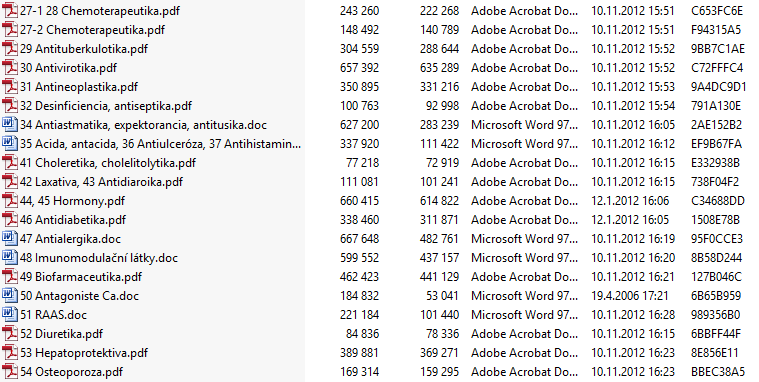The height and width of the screenshot is (382, 759).
Task: Click the Word icon of 34 Antiastmatika file
Action: [10, 125]
